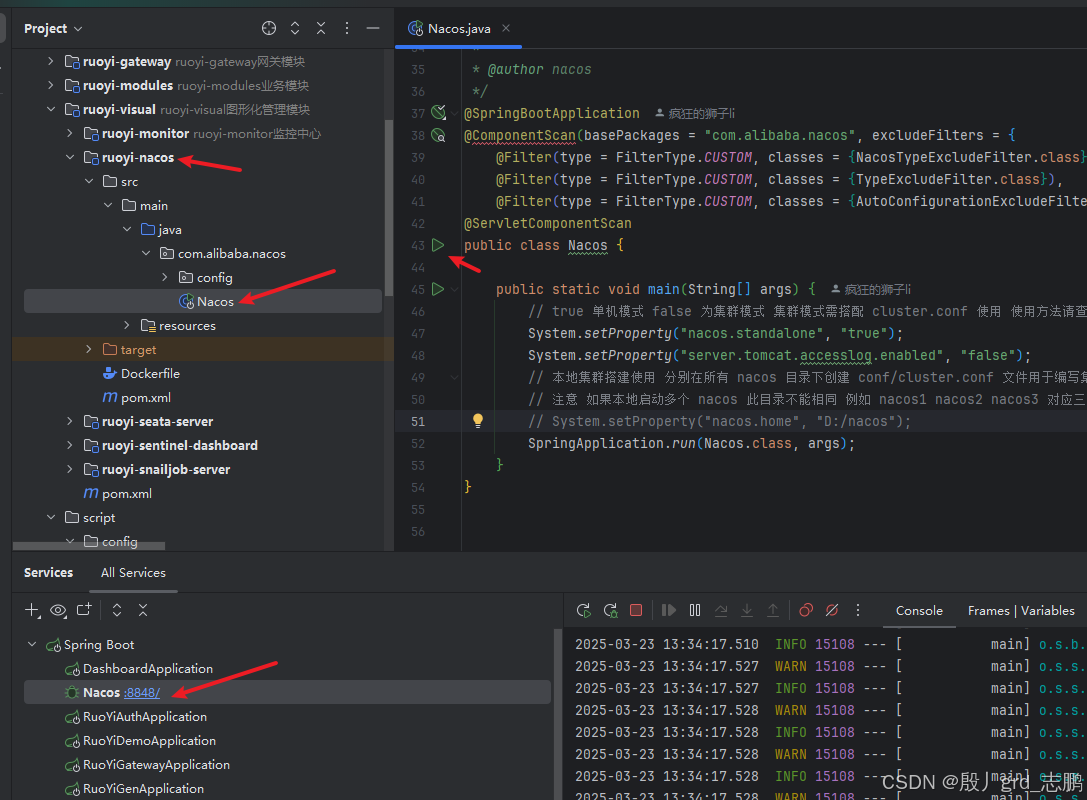The image size is (1087, 800).
Task: Expand all services icon
Action: [117, 610]
